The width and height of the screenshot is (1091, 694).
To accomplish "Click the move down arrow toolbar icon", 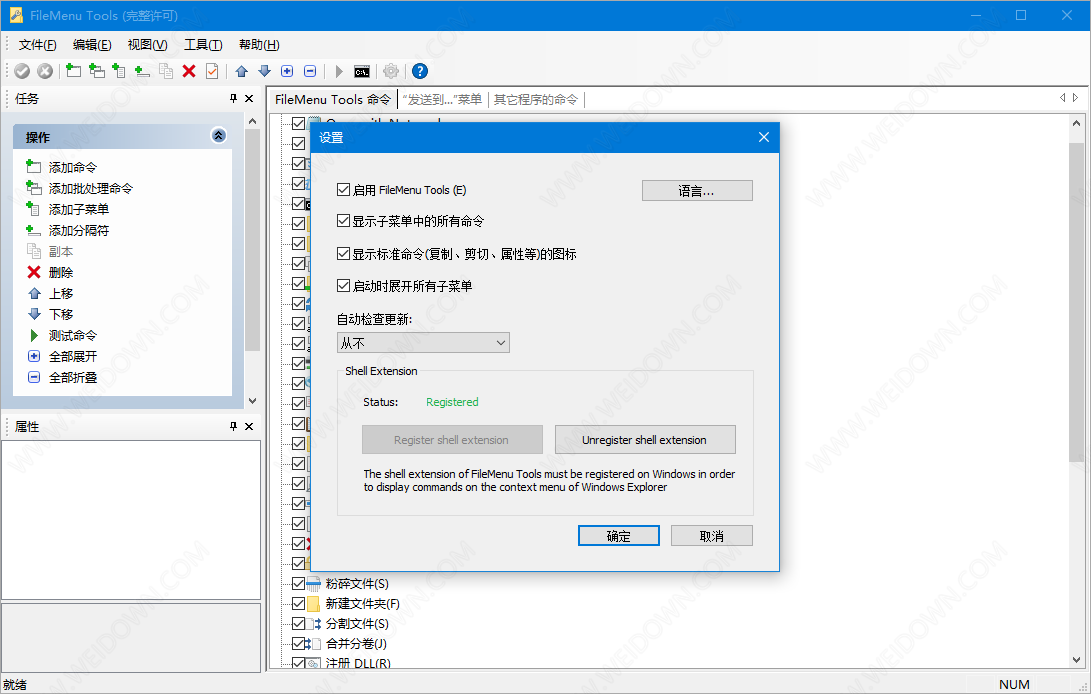I will 264,71.
